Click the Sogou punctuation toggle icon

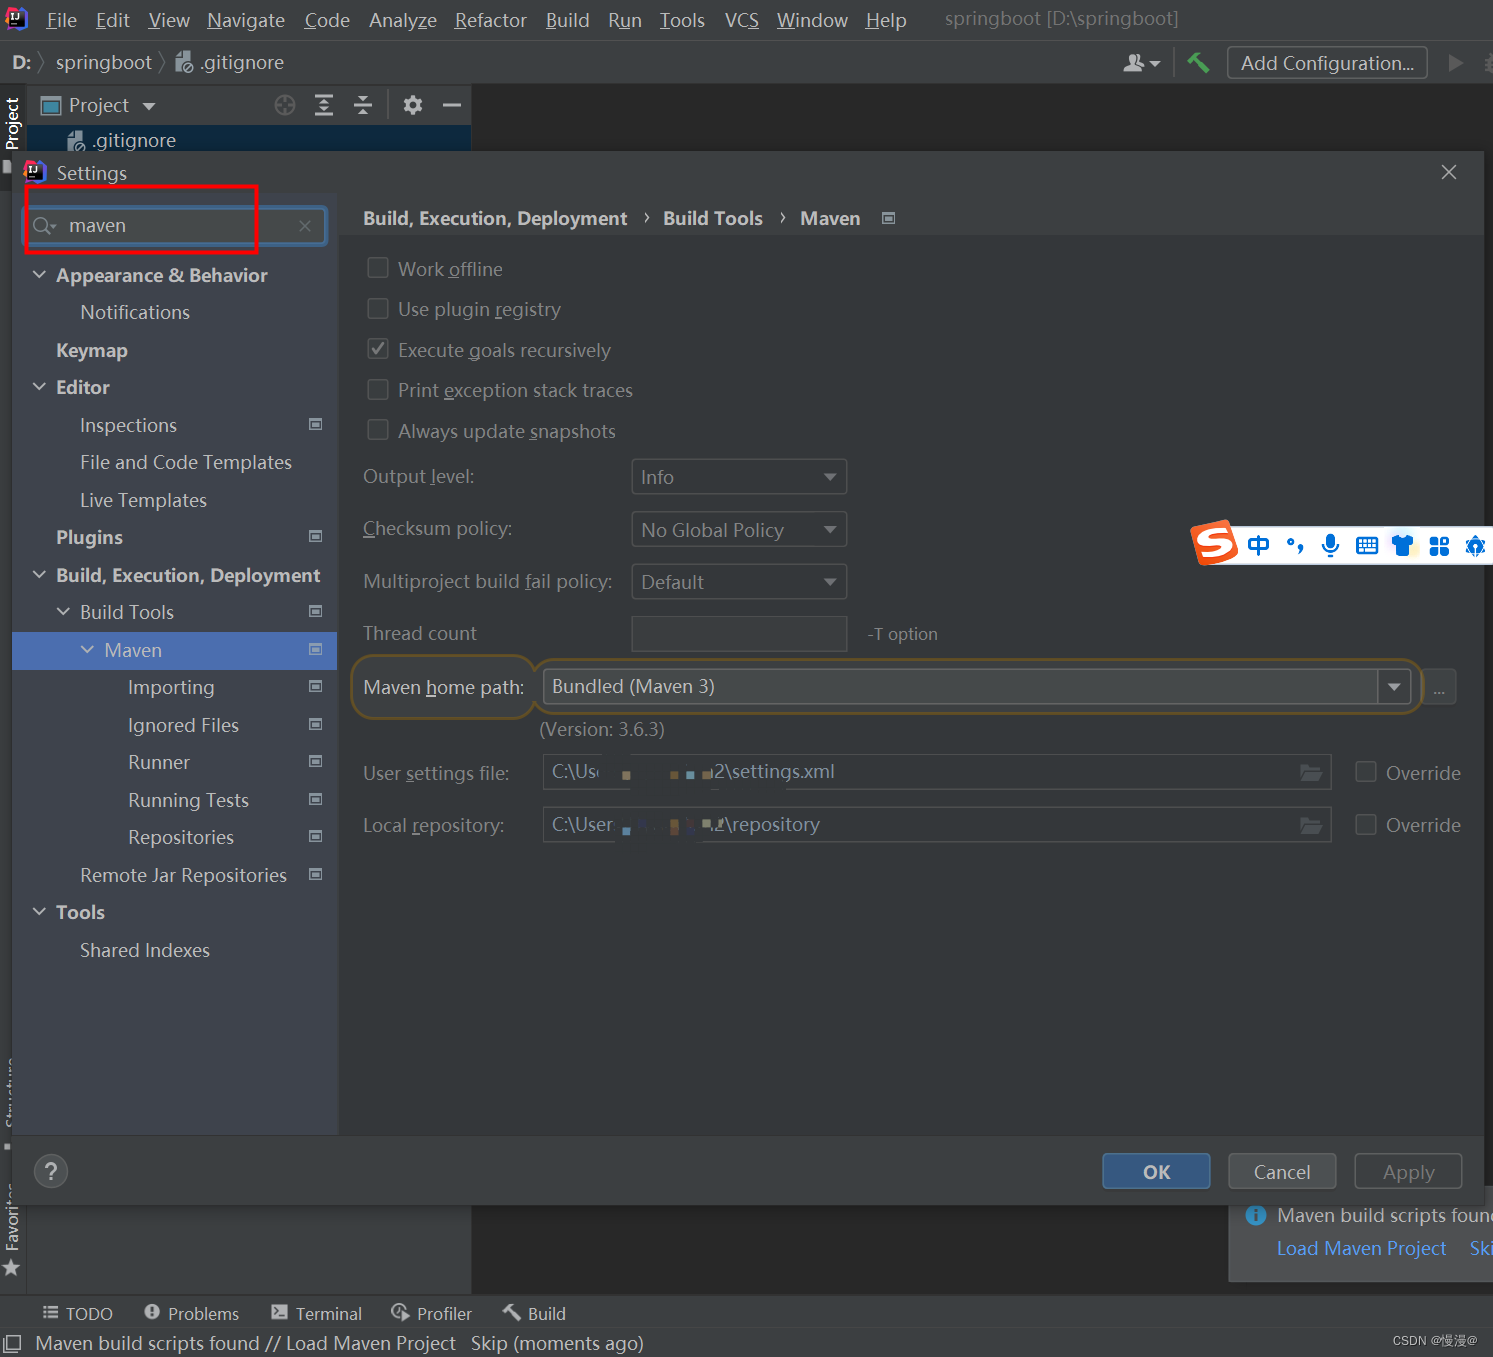(1295, 545)
